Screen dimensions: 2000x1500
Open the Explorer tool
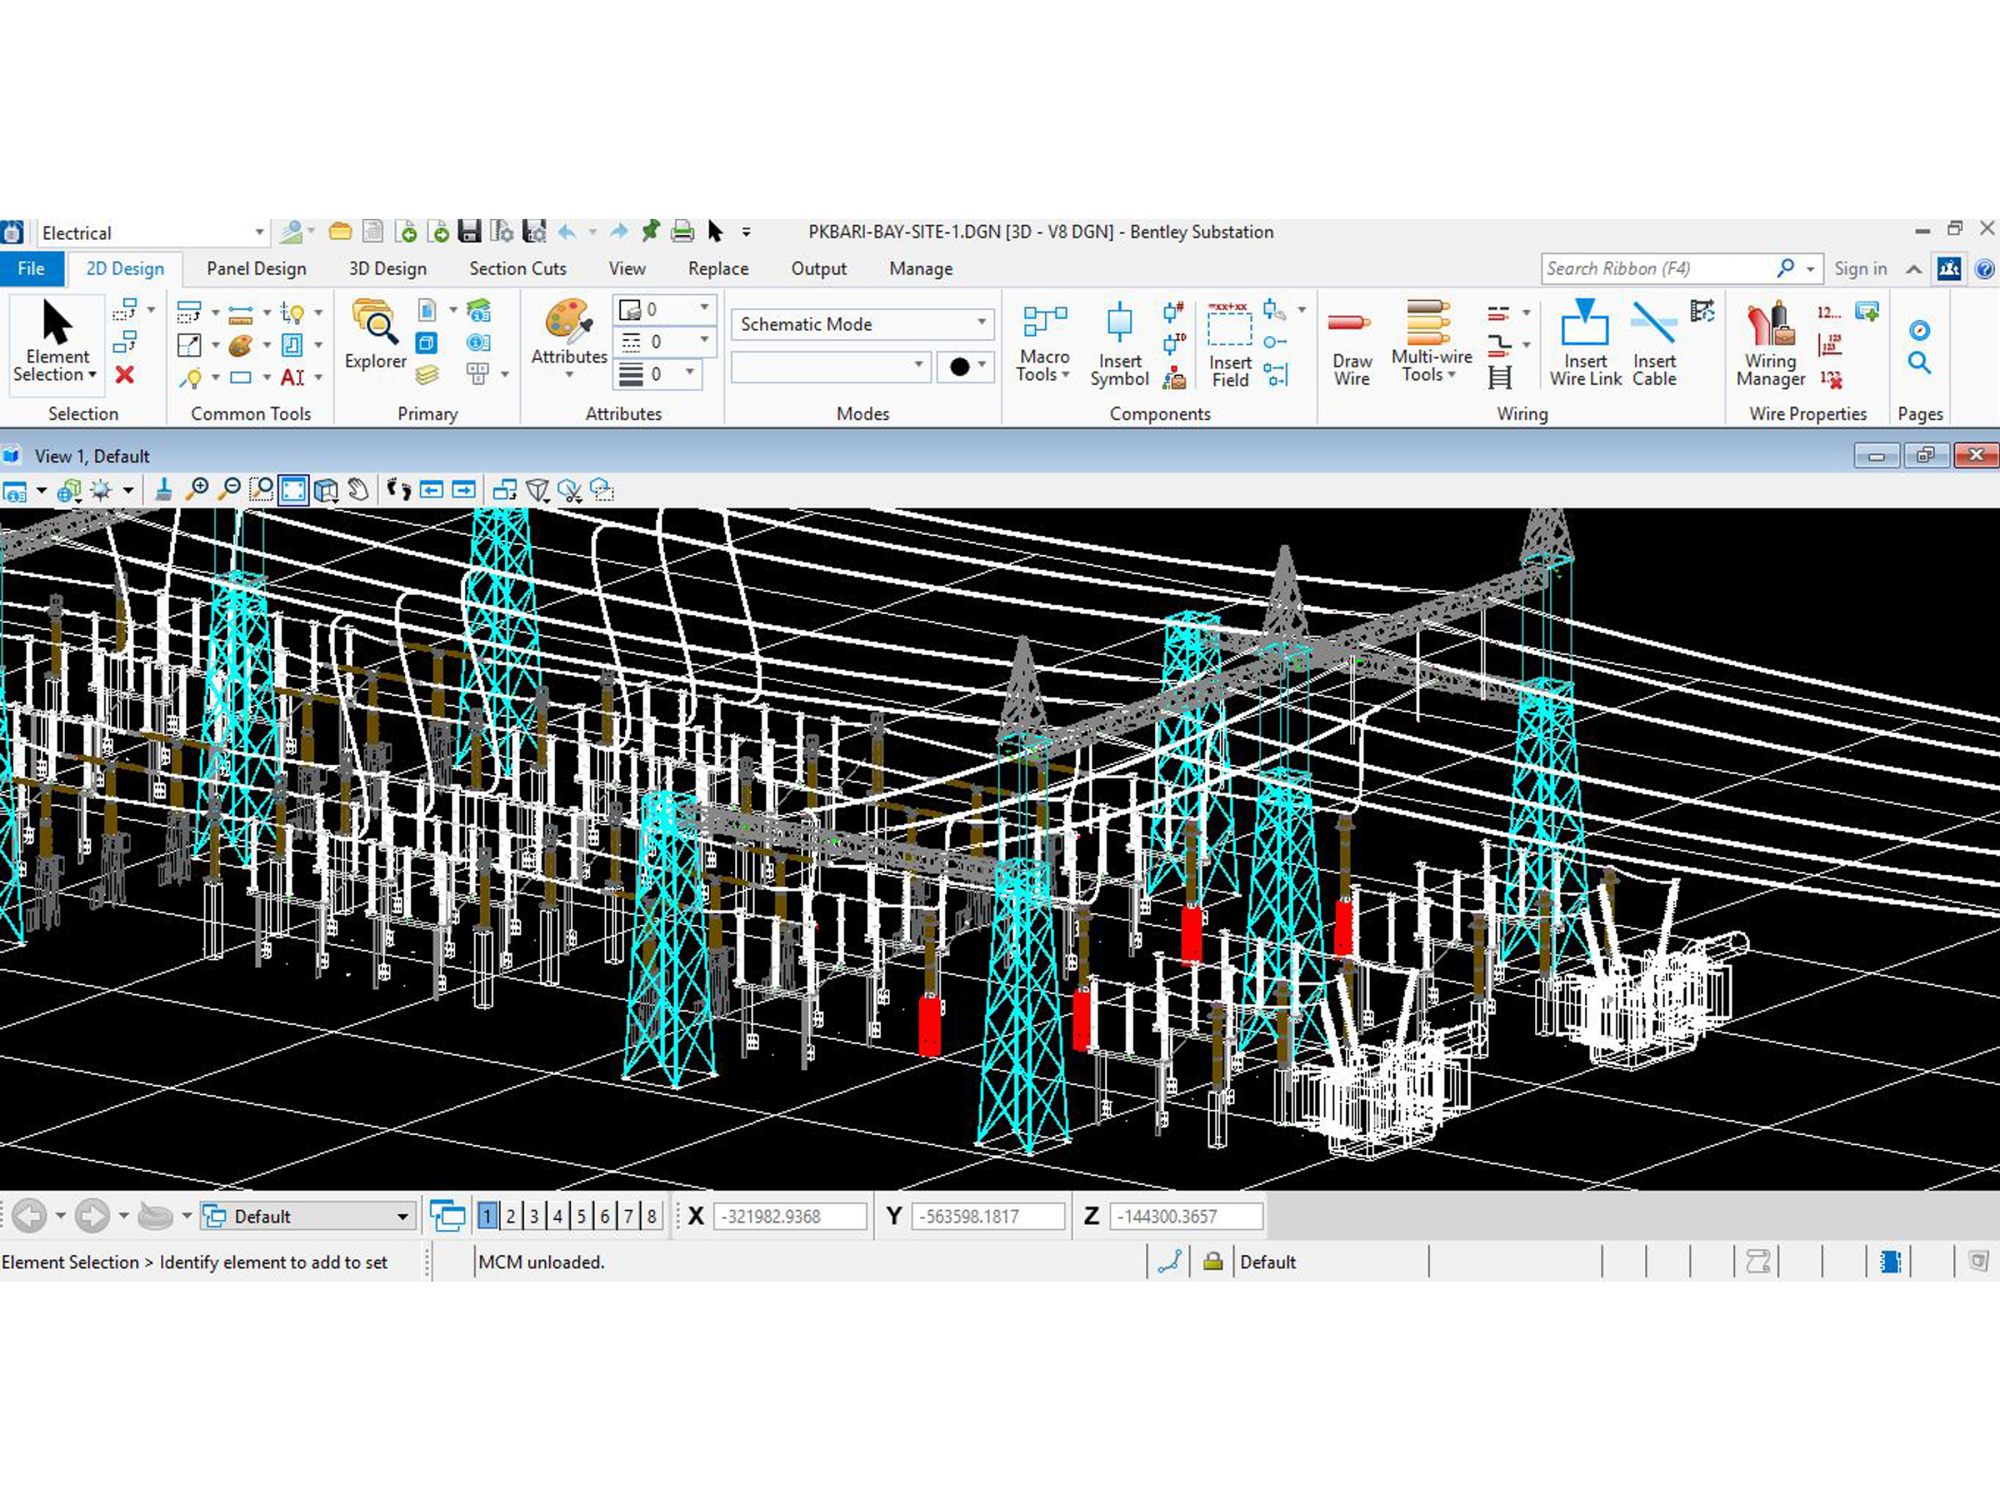375,335
